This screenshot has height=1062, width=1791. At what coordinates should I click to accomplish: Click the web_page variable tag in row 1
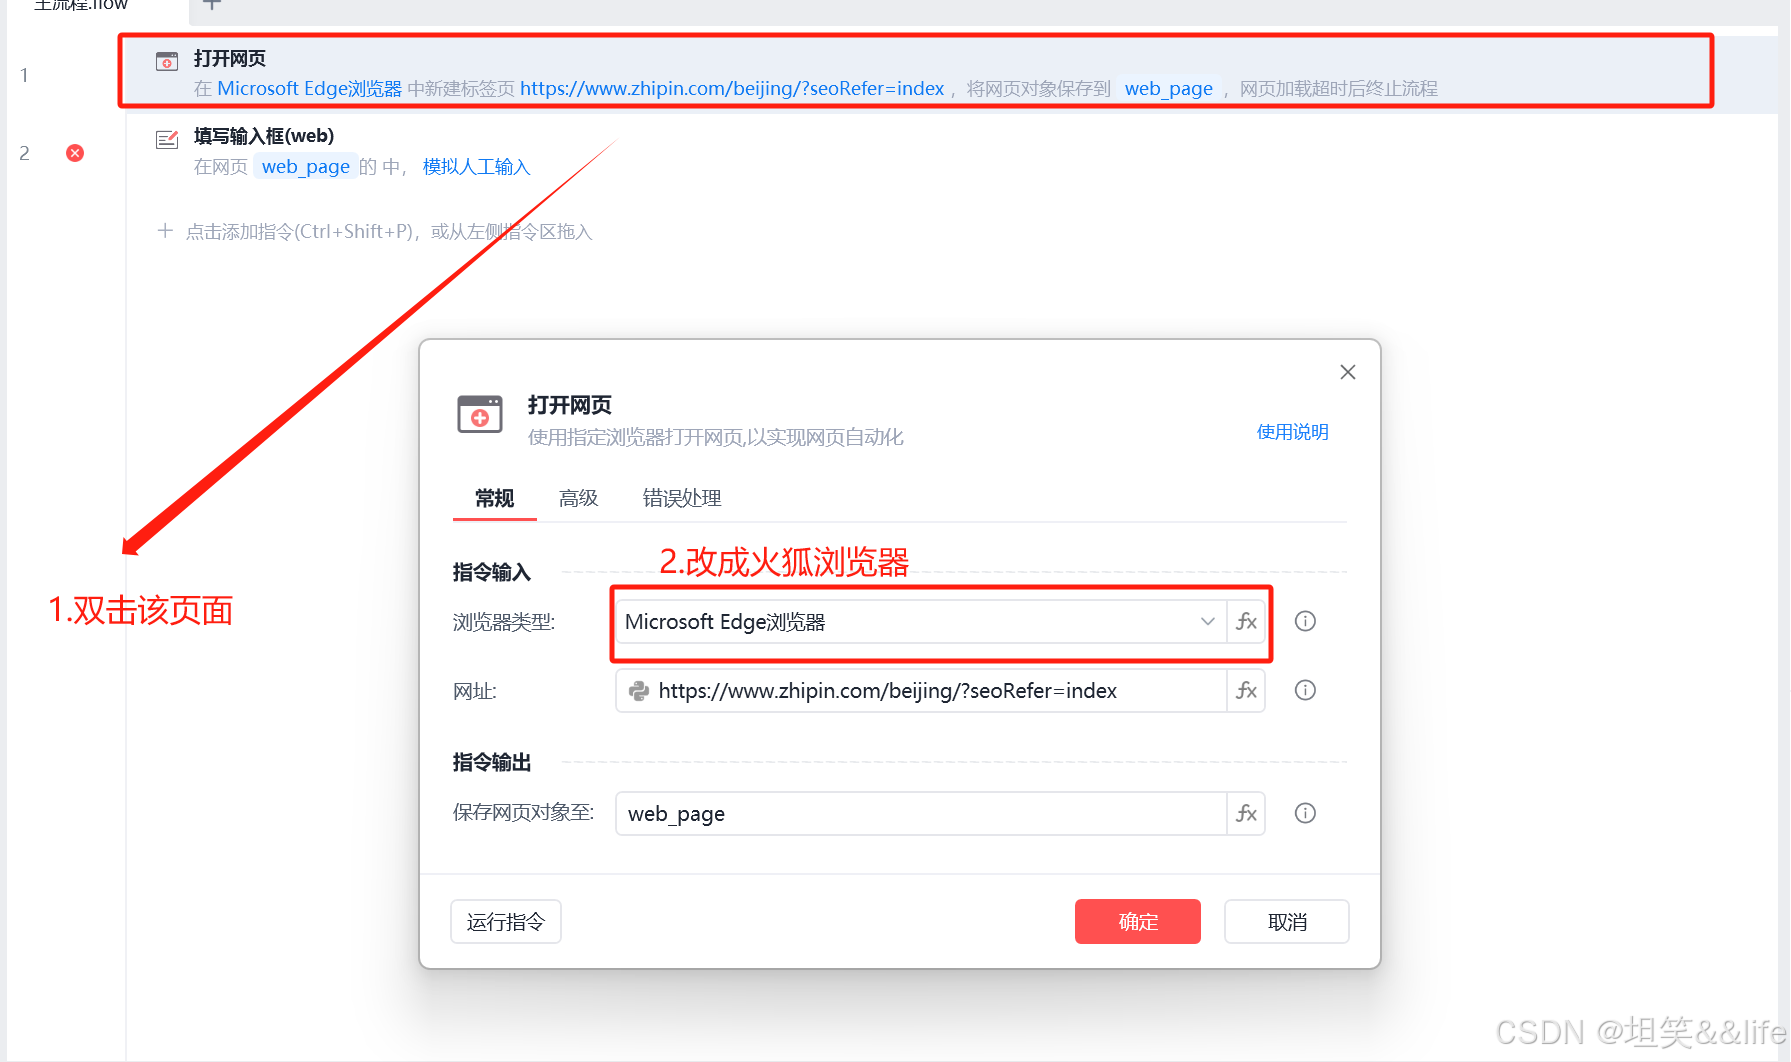tap(1168, 89)
